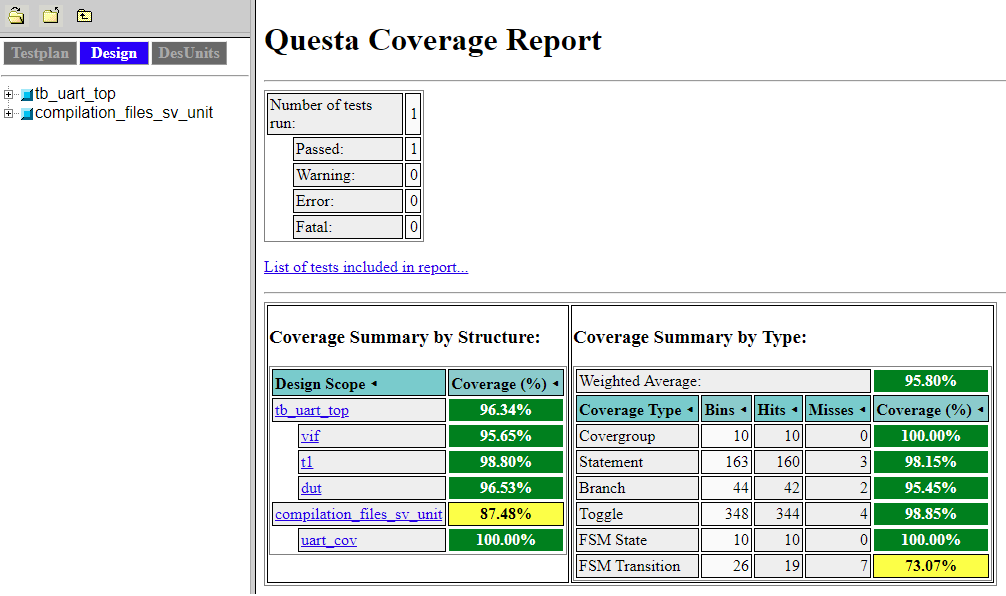Click the 96.53% coverage cell for dut
The width and height of the screenshot is (1006, 596).
tap(506, 488)
